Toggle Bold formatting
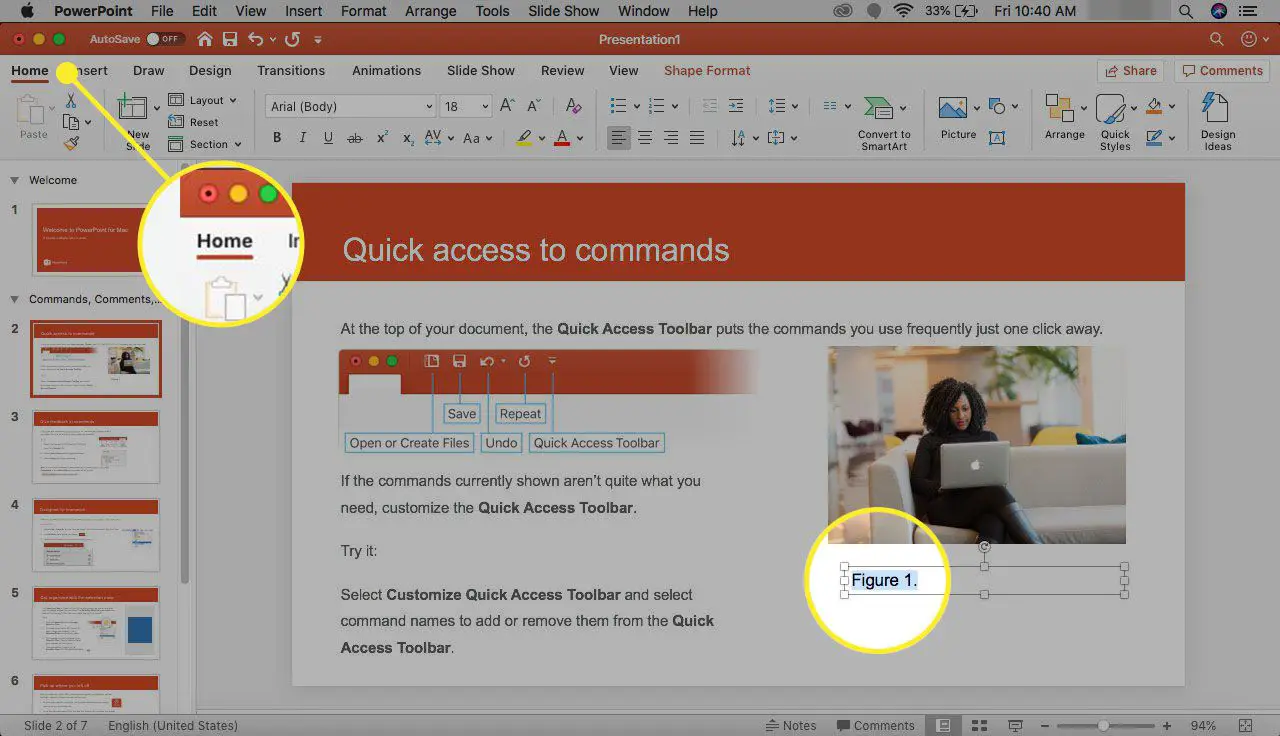The width and height of the screenshot is (1280, 736). tap(277, 138)
